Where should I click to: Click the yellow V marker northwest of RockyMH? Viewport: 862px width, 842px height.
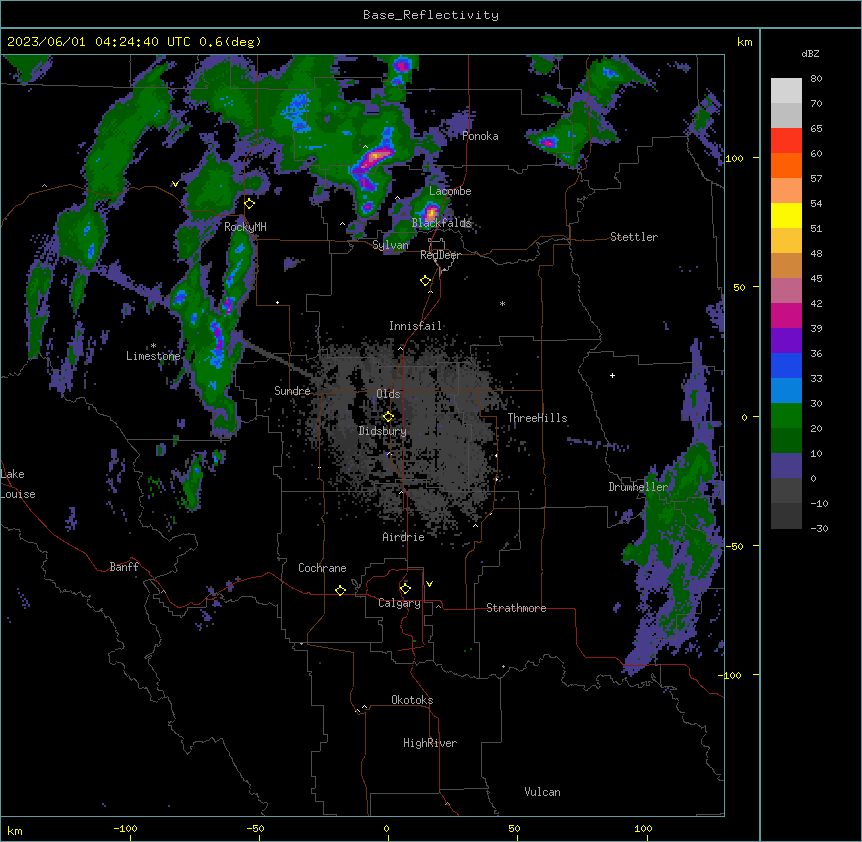[x=175, y=184]
